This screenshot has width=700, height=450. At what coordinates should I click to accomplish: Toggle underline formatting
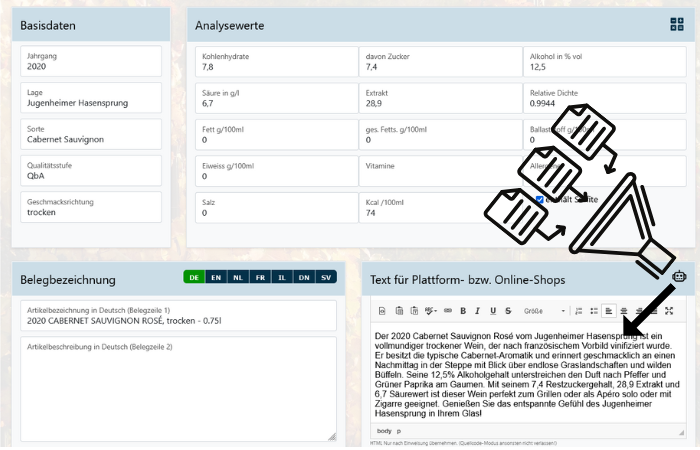493,311
